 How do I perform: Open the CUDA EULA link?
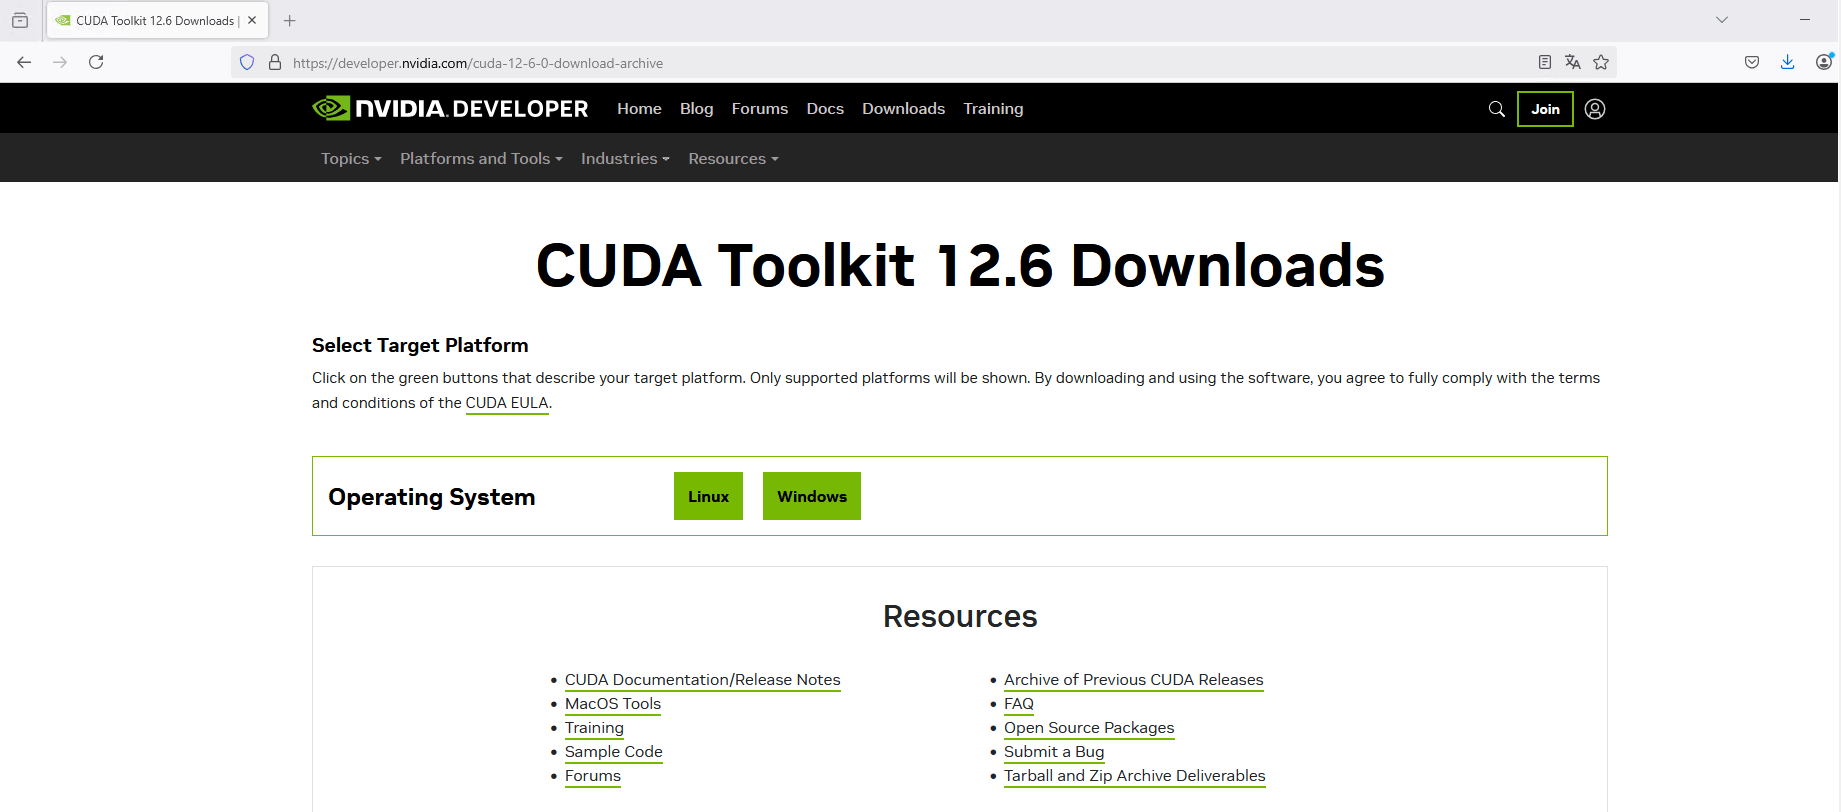tap(507, 403)
